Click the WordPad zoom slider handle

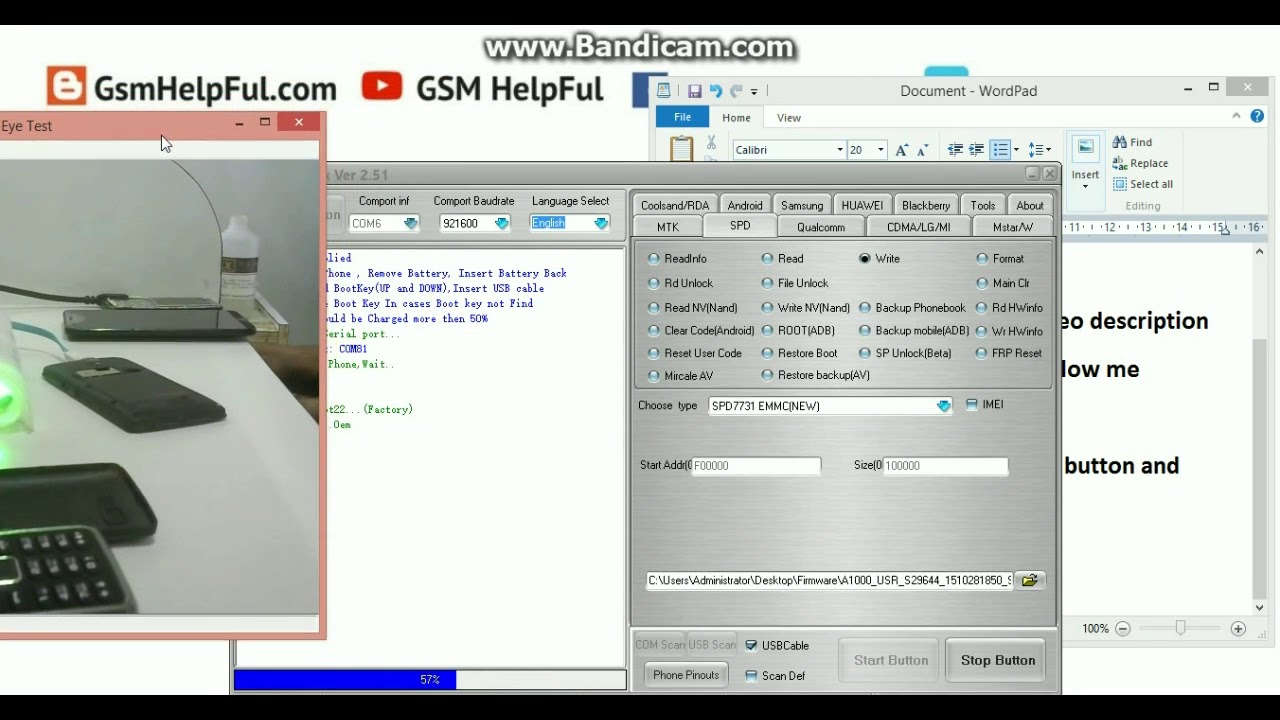pos(1181,628)
